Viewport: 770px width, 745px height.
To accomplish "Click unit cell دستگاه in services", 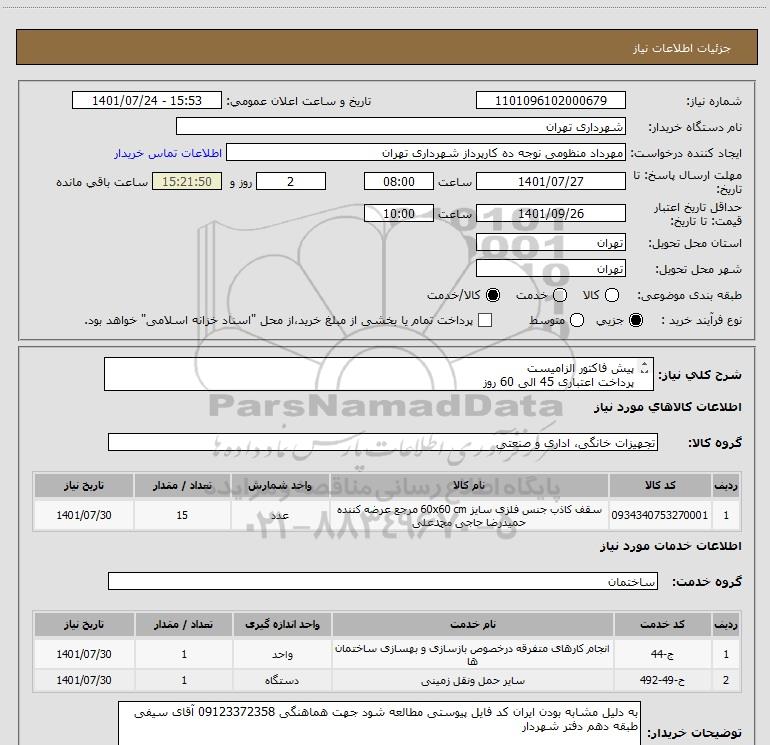I will coord(282,680).
